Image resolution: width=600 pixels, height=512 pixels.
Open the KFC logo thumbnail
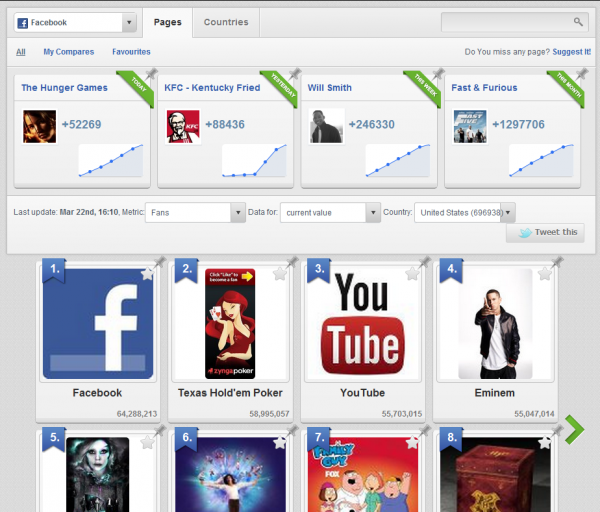click(x=183, y=127)
